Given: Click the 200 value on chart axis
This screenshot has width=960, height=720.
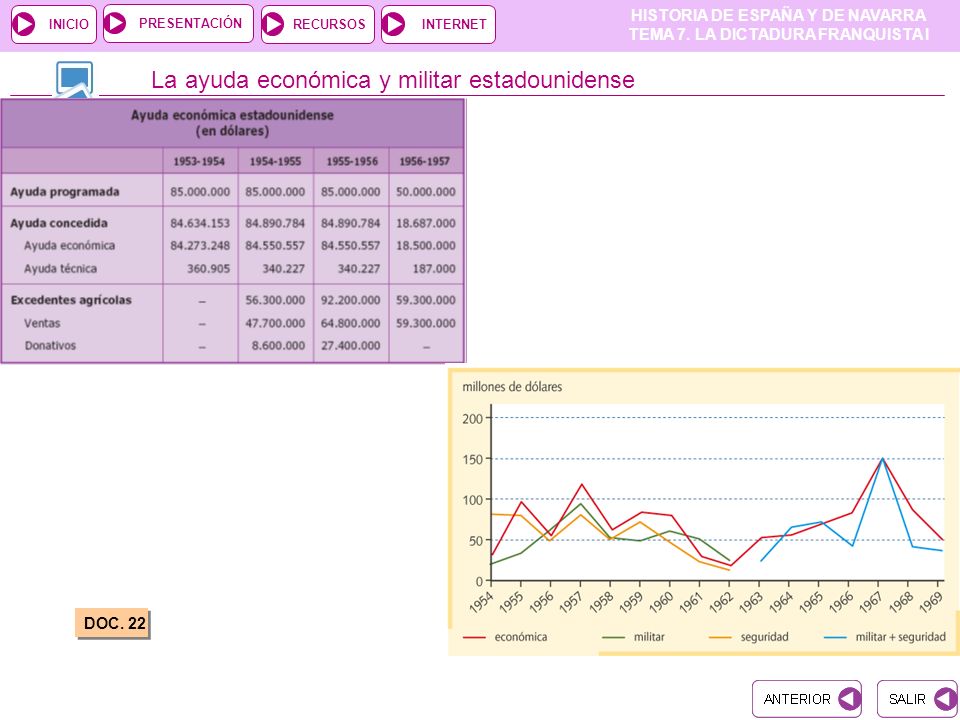Looking at the screenshot, I should click(x=473, y=419).
